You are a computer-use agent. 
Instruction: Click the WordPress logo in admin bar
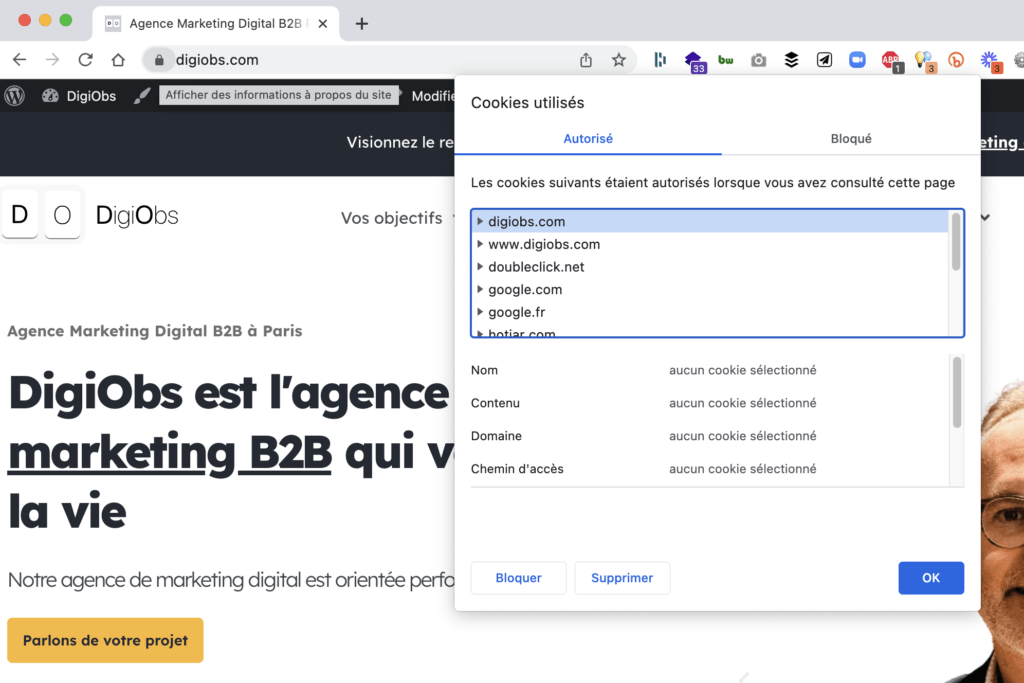point(15,96)
